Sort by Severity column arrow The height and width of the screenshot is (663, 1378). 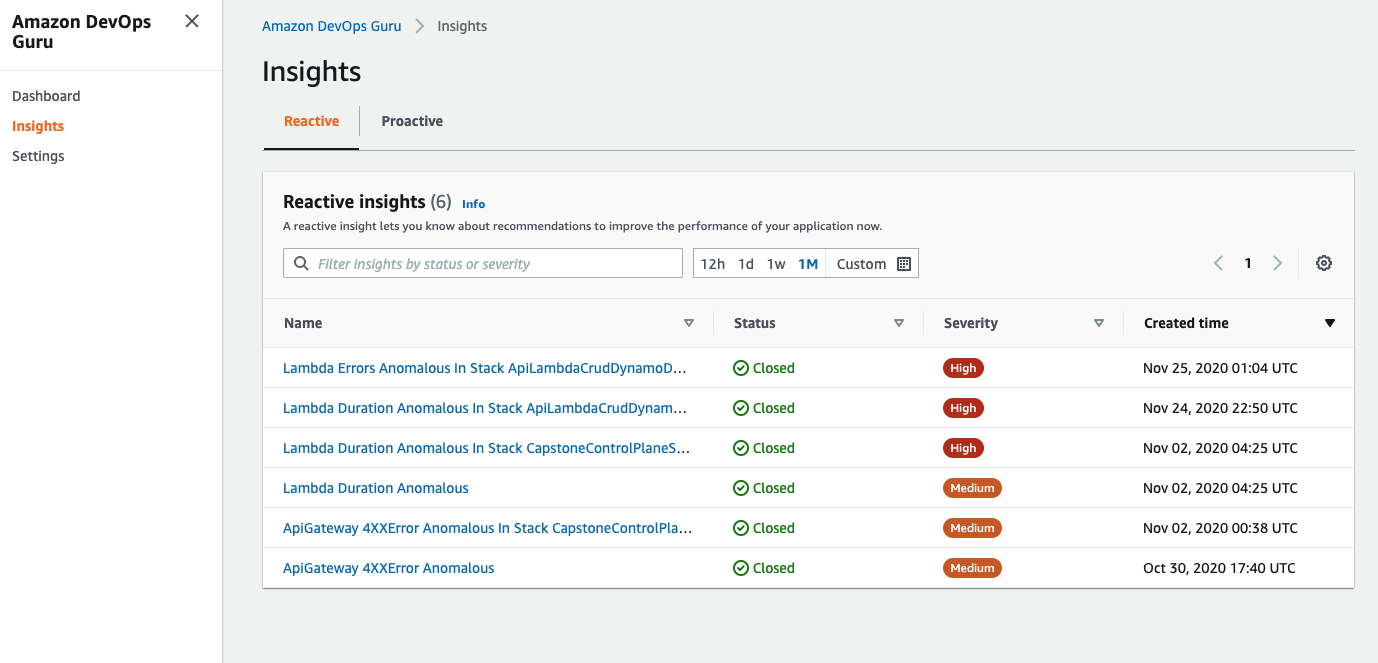click(x=1098, y=323)
